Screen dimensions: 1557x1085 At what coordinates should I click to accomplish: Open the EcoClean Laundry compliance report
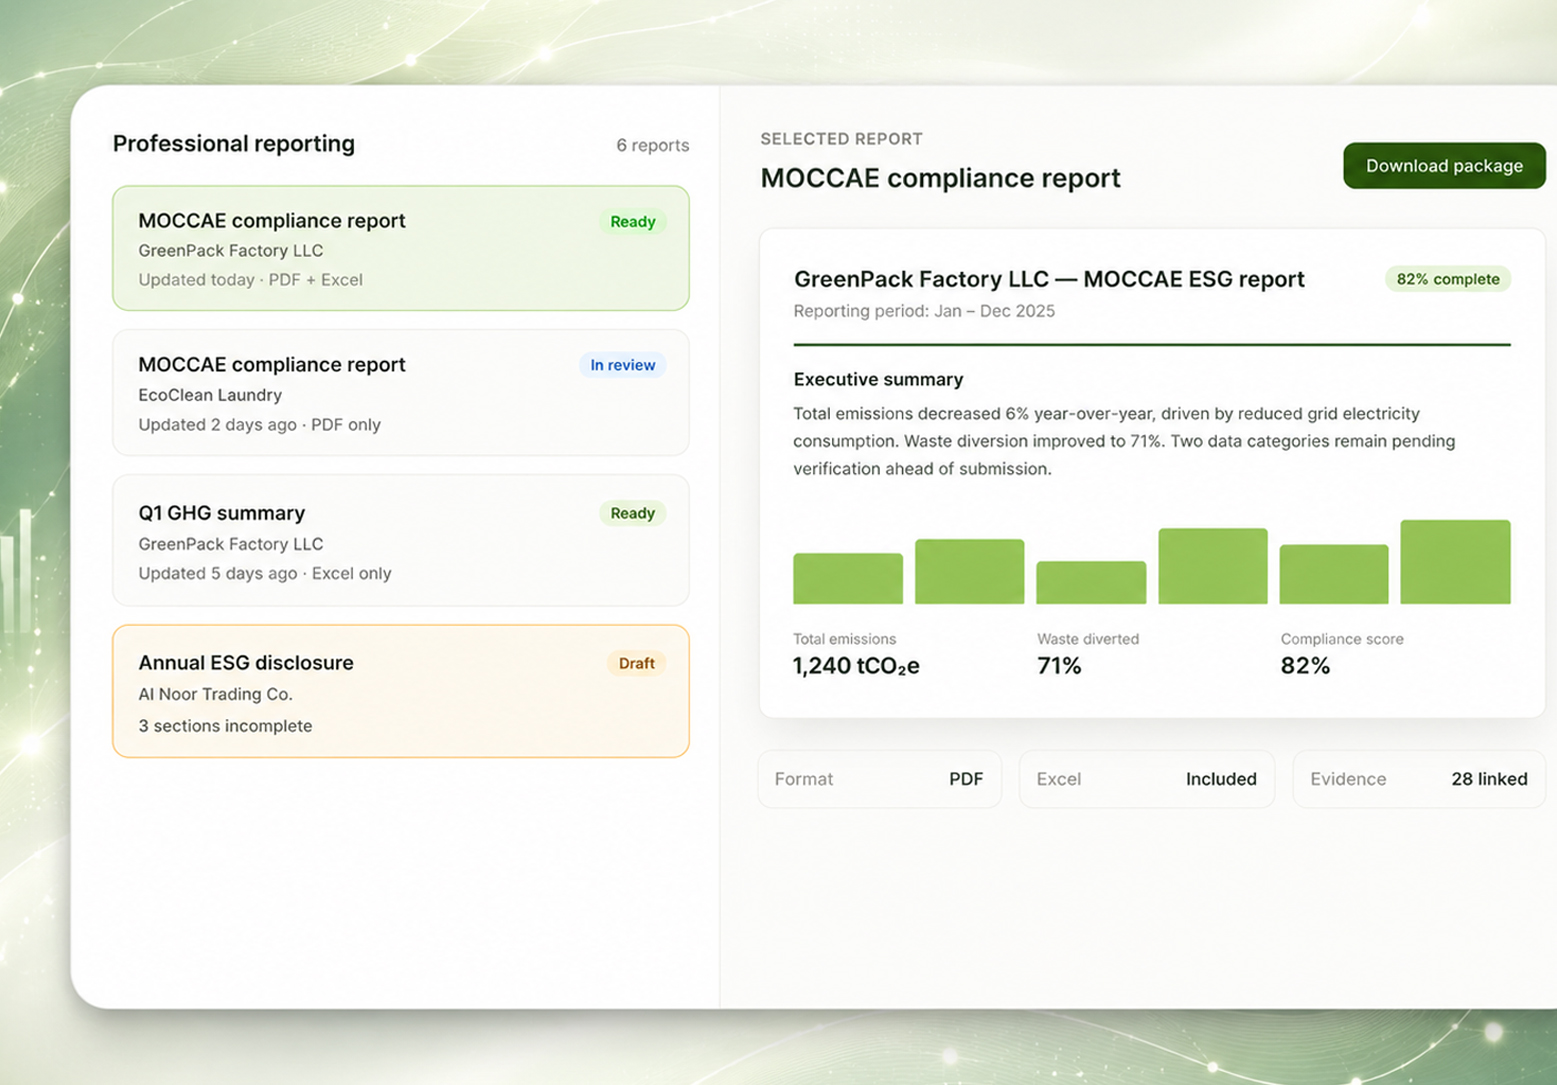pyautogui.click(x=401, y=393)
